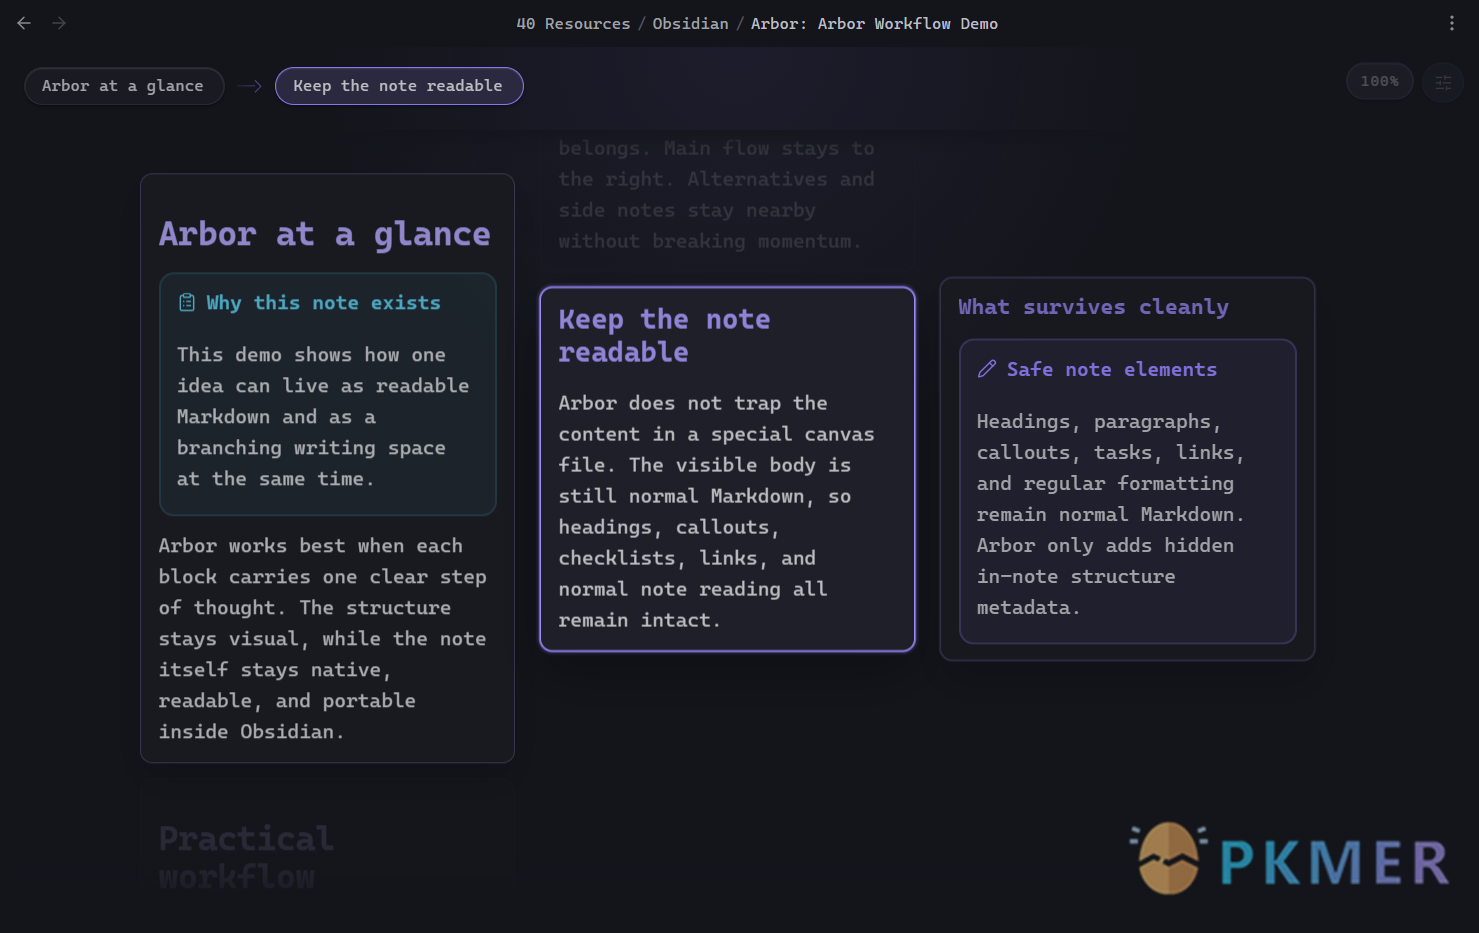The width and height of the screenshot is (1479, 933).
Task: Click the clipboard icon beside Why this note exists
Action: [187, 302]
